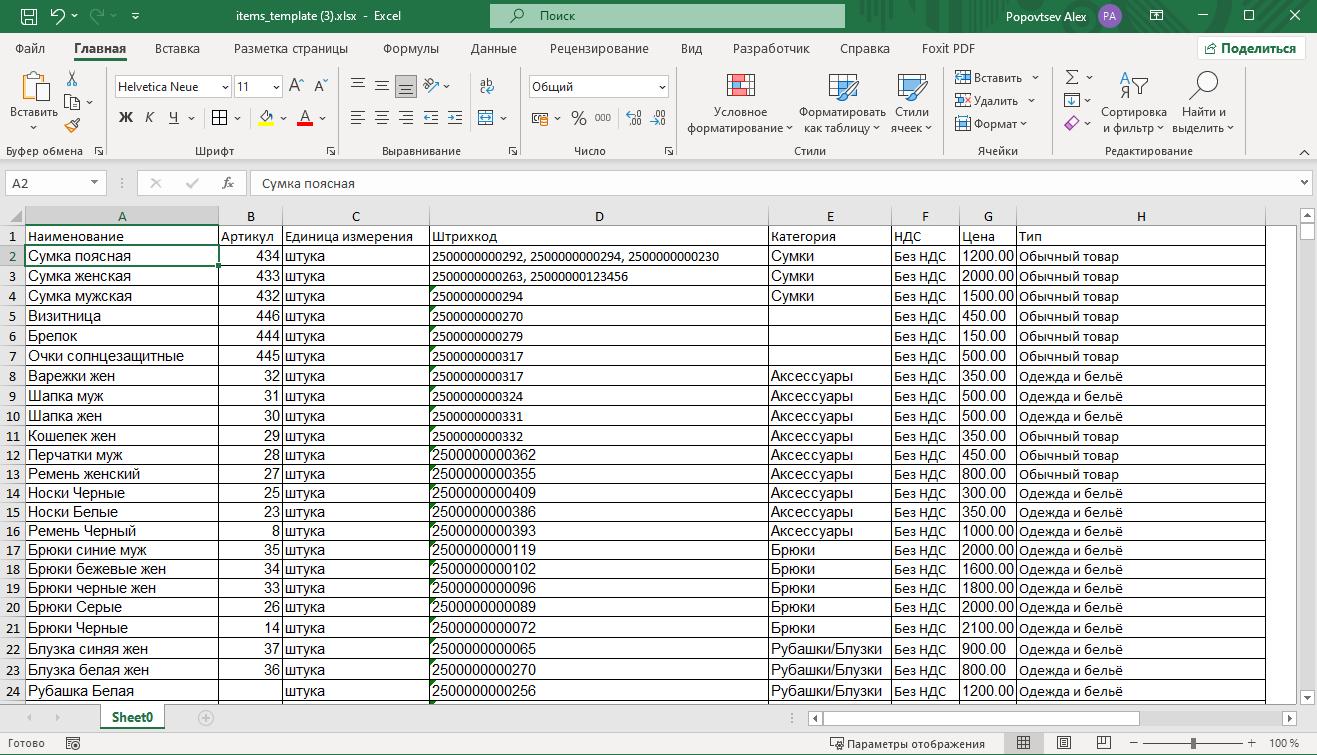Click the Format Painter brush icon
1317x755 pixels.
pos(72,125)
